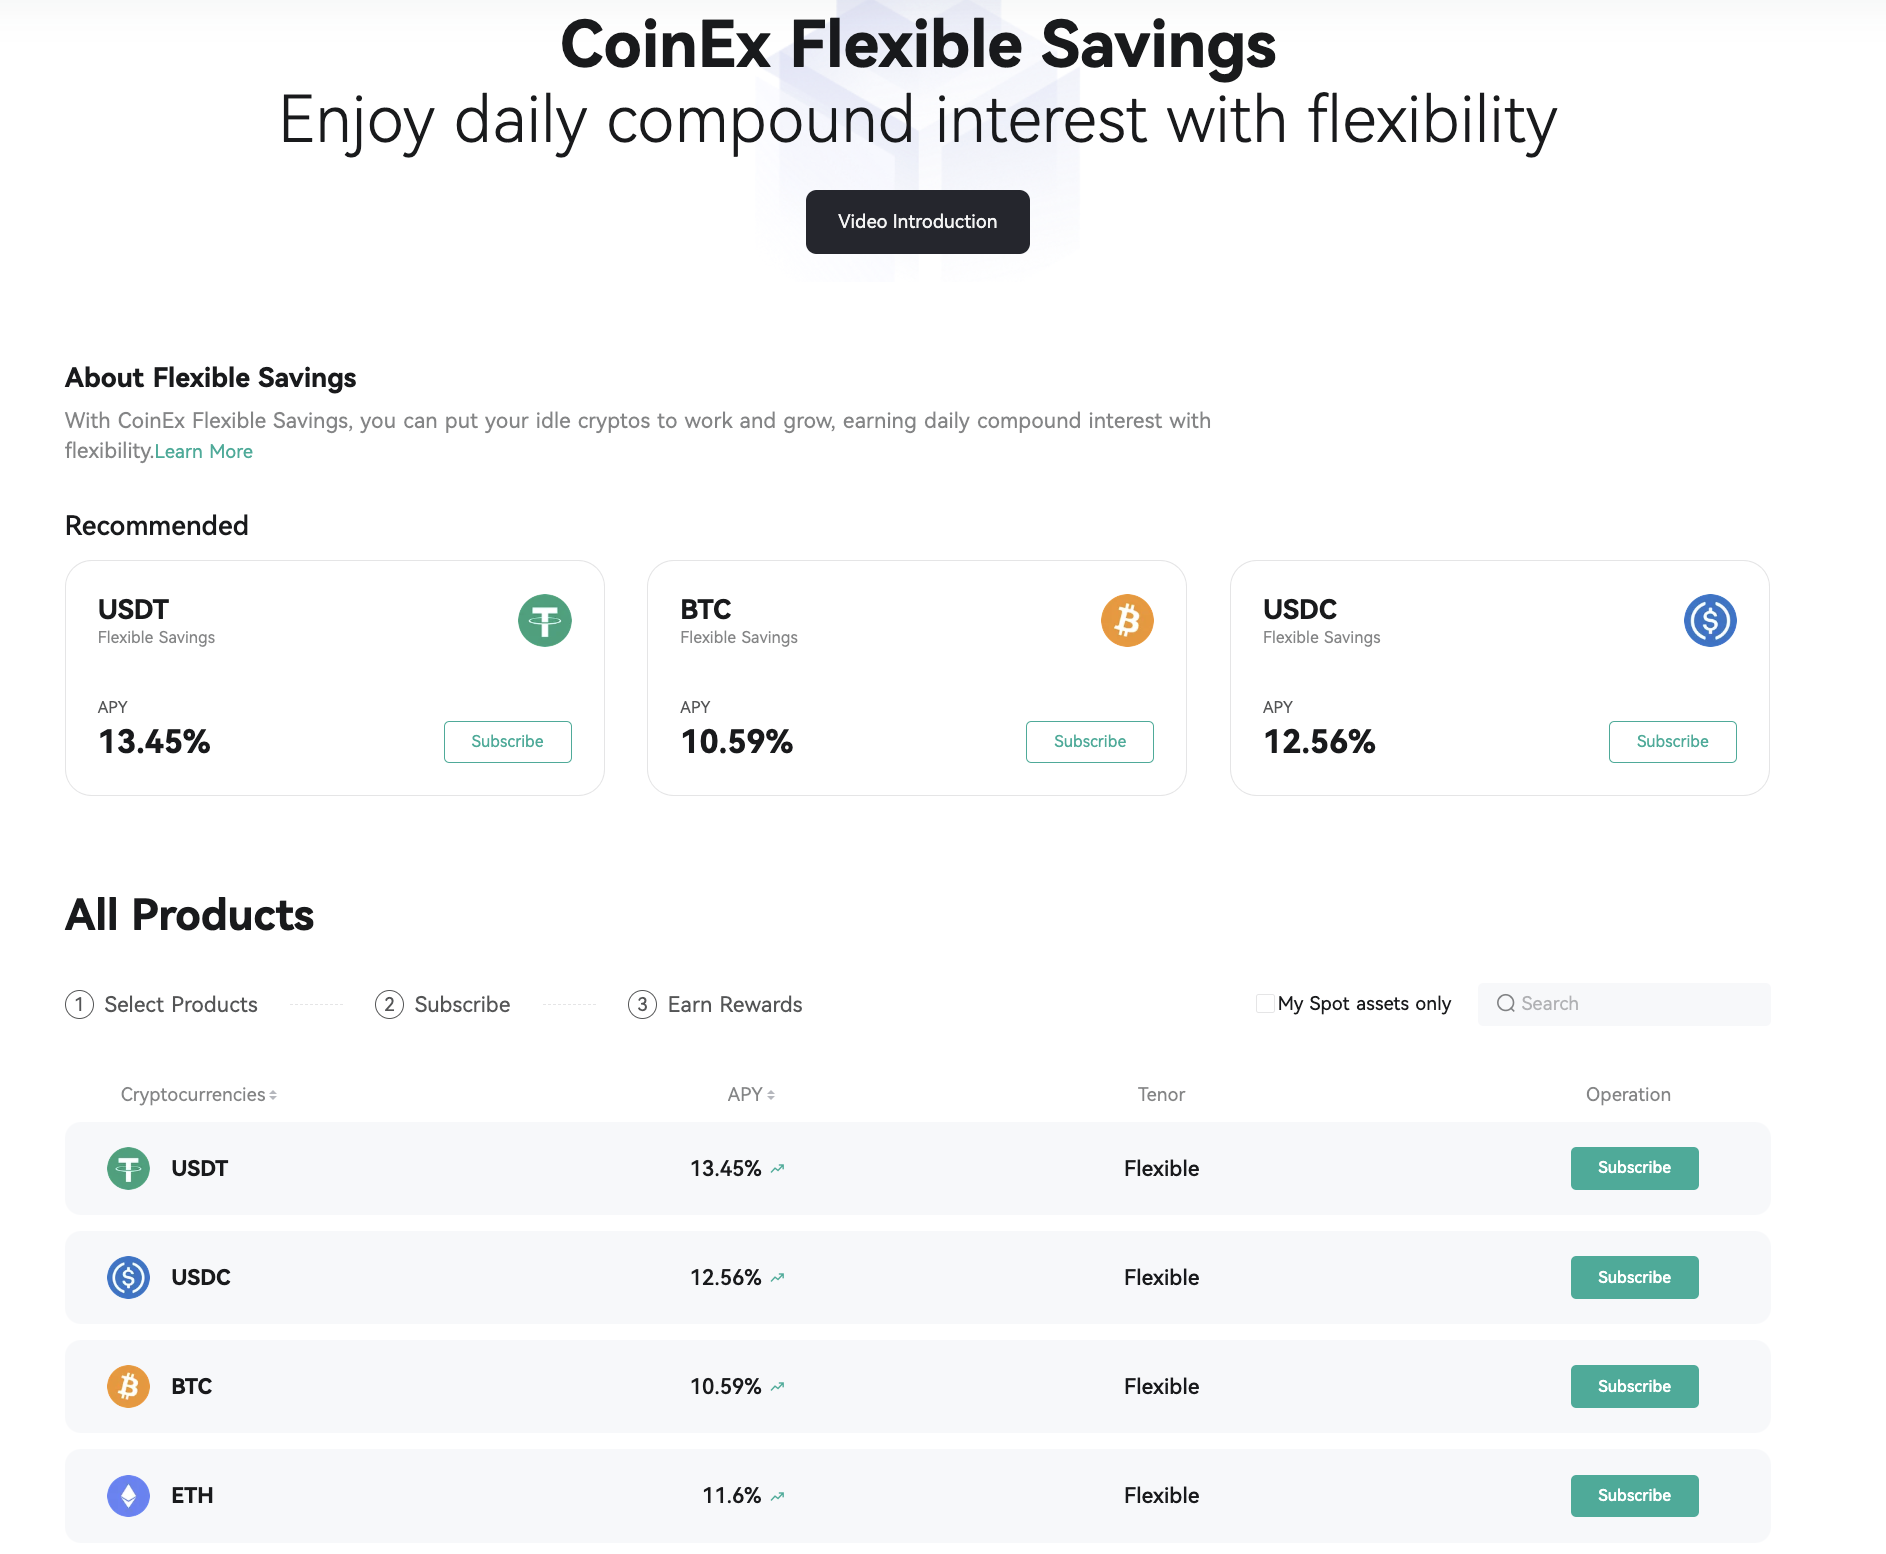This screenshot has height=1554, width=1886.
Task: Select step 1 Select Products
Action: 162,1004
